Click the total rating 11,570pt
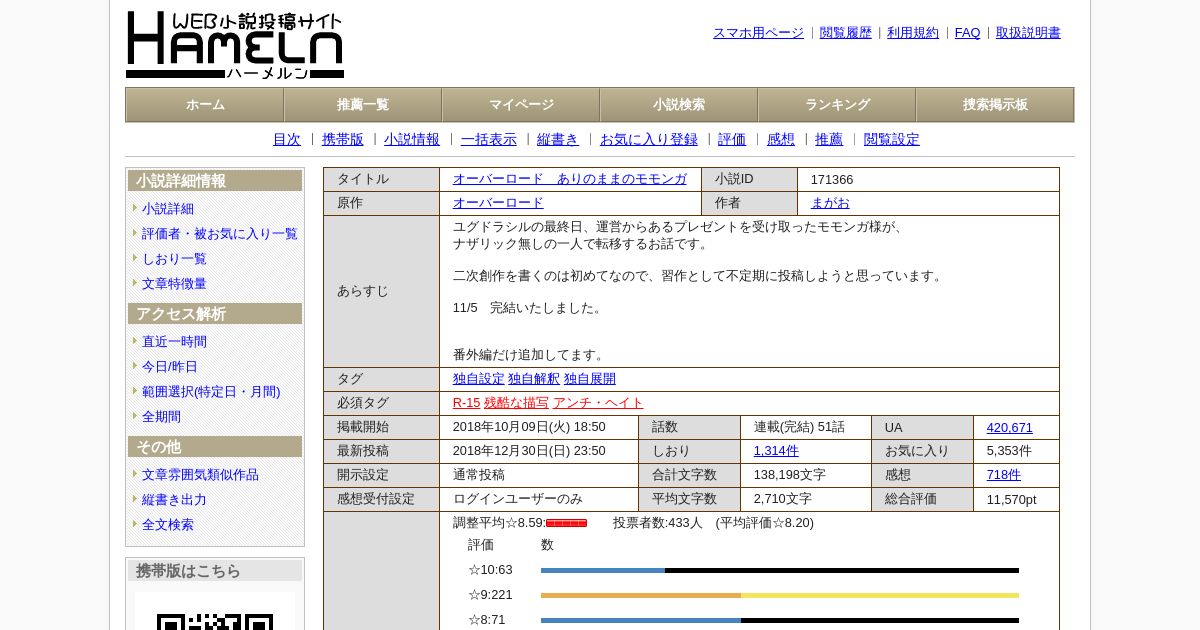The width and height of the screenshot is (1200, 630). 1012,500
